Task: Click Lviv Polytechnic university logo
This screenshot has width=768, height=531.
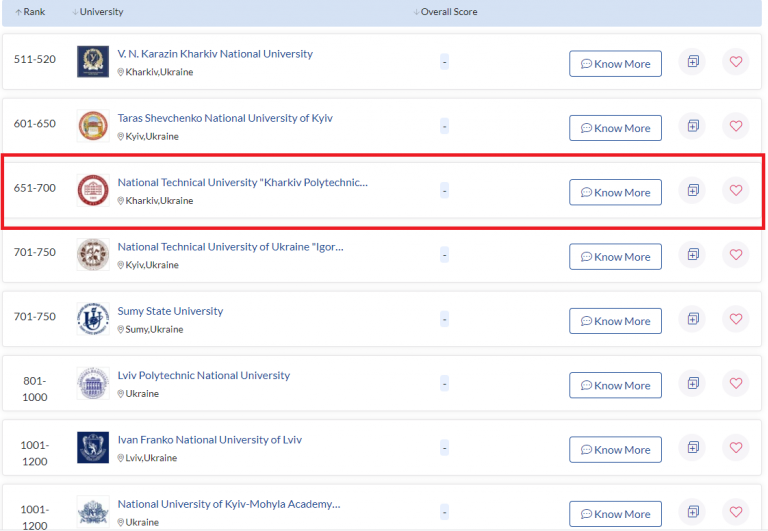Action: coord(93,383)
